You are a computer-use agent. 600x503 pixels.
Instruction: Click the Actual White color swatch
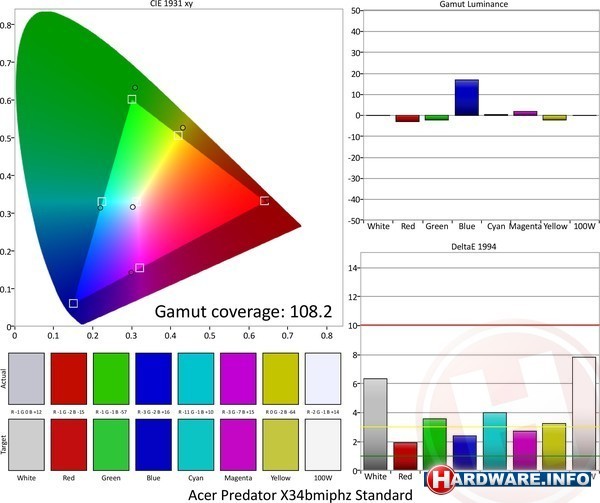click(x=26, y=379)
